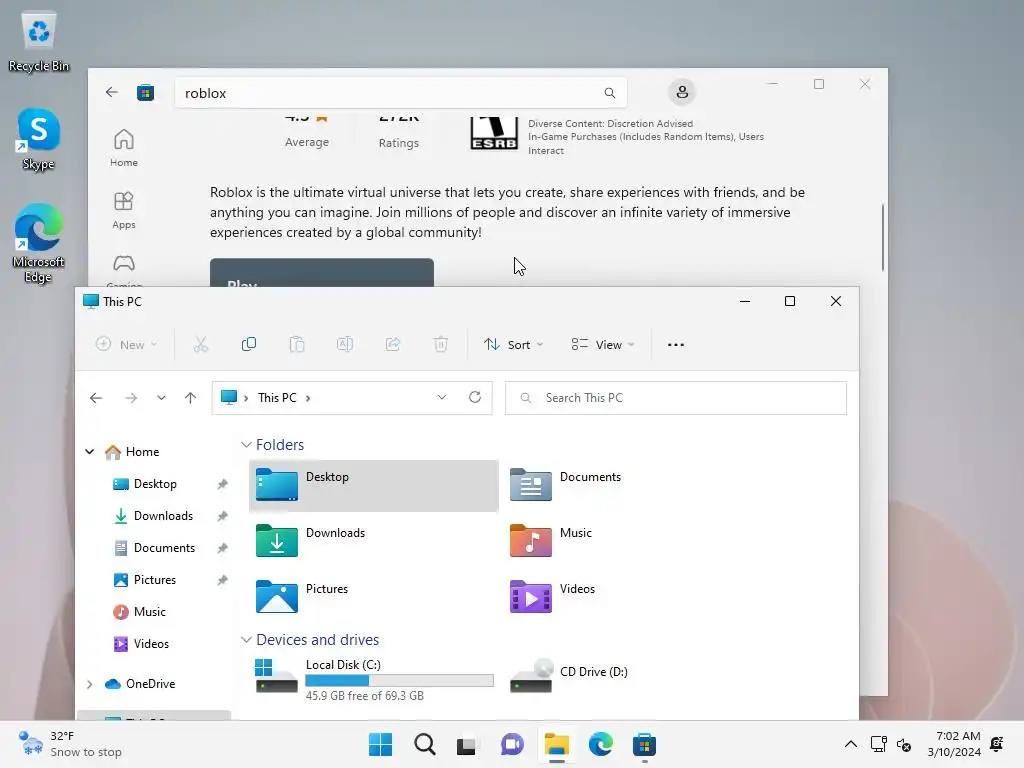Open the Skype desktop shortcut
Screen dimensions: 1024x768
39,140
